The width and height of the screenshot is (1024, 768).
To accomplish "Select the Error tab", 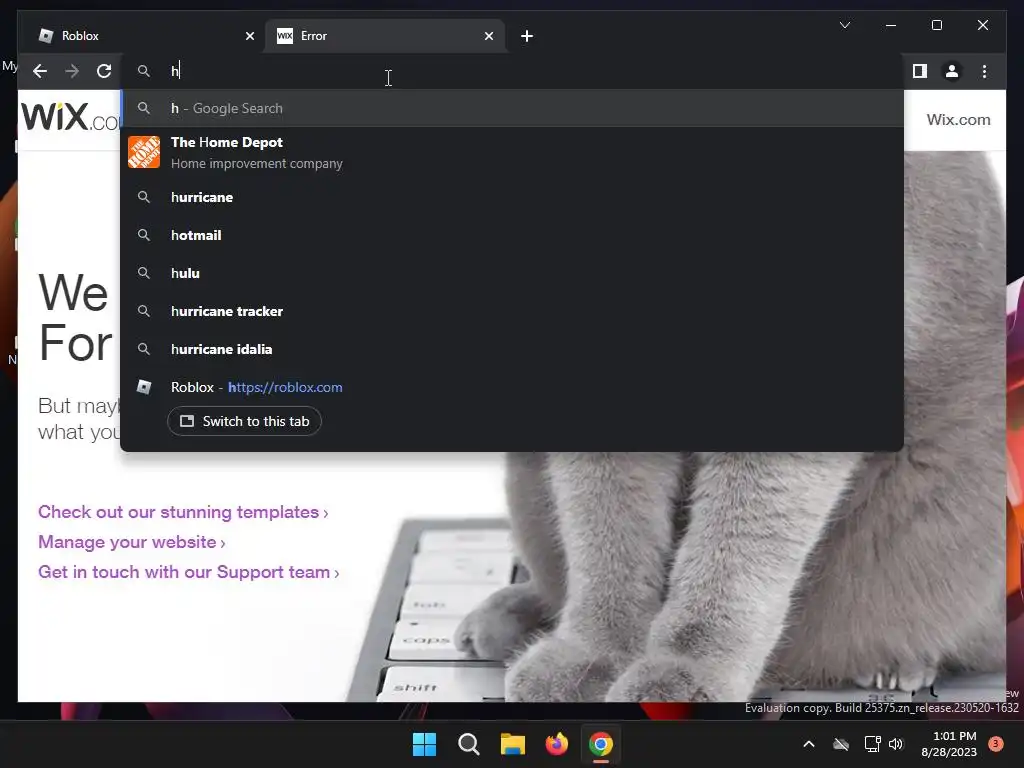I will click(x=385, y=36).
